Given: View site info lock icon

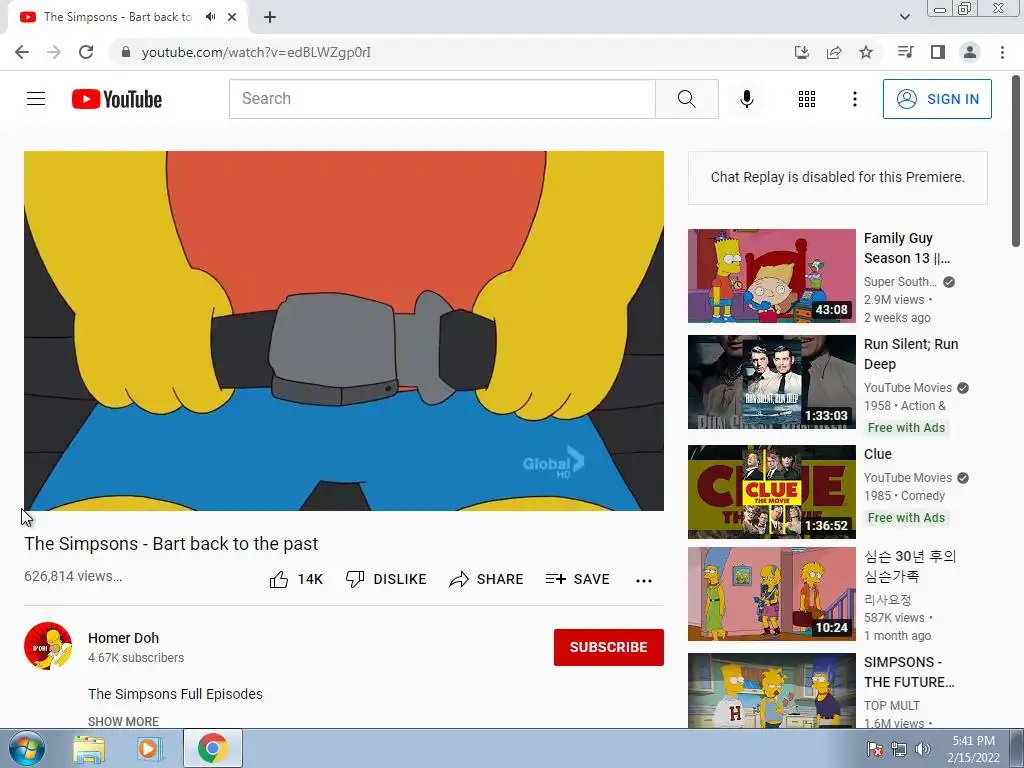Looking at the screenshot, I should (126, 52).
